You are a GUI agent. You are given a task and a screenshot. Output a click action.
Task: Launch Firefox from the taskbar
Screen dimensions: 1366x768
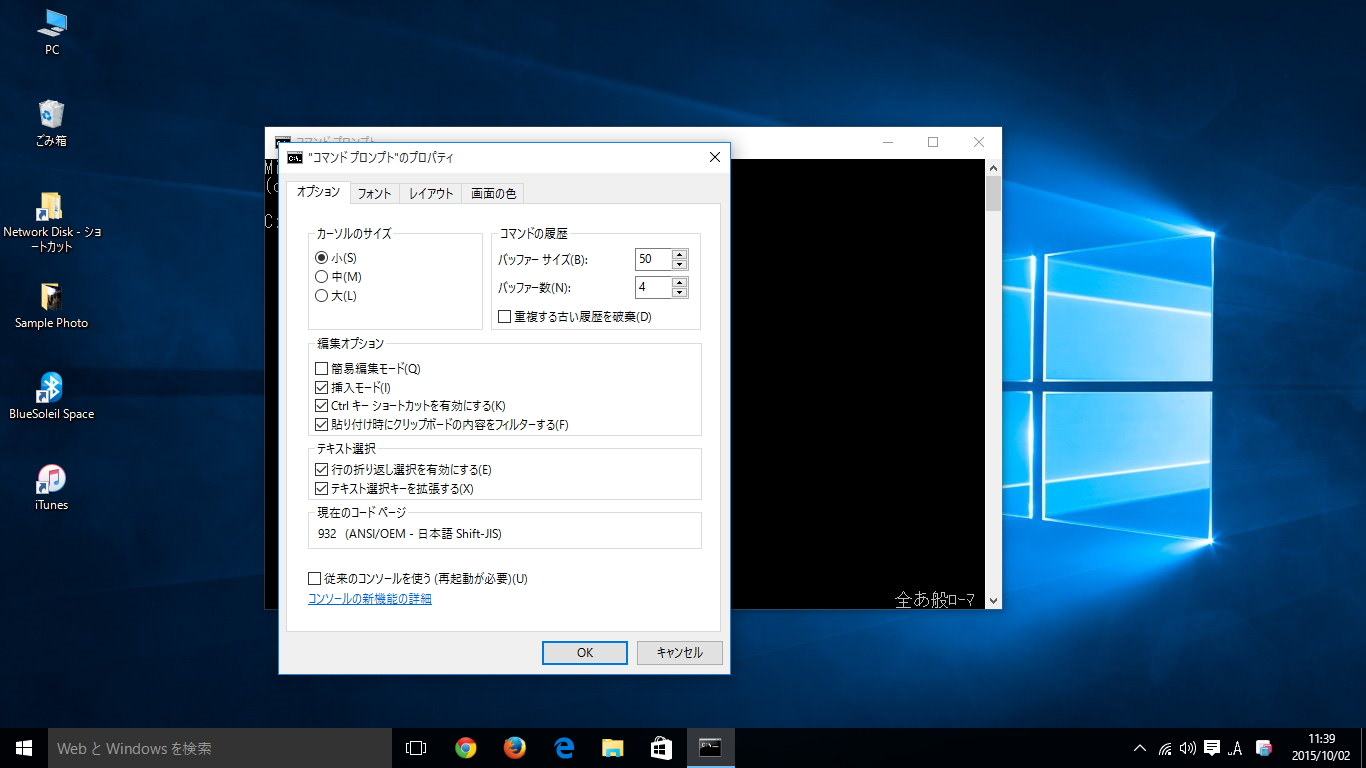pos(514,748)
